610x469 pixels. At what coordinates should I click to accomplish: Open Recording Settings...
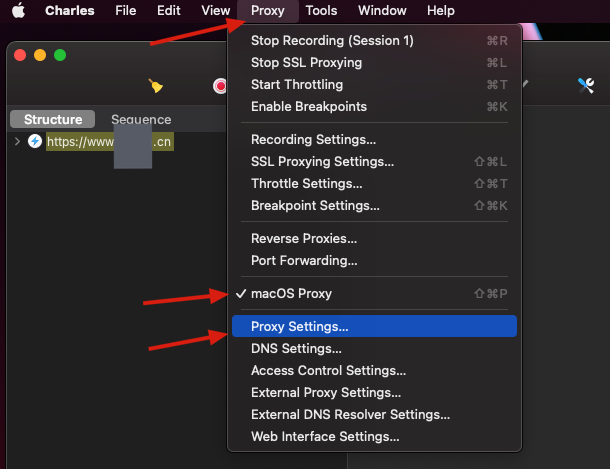point(374,140)
